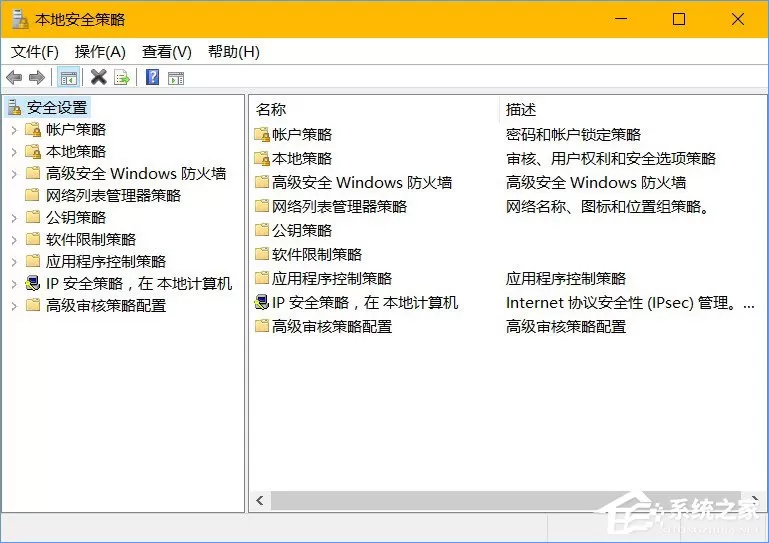Click the Back arrow toolbar icon
Viewport: 769px width, 543px height.
(14, 78)
